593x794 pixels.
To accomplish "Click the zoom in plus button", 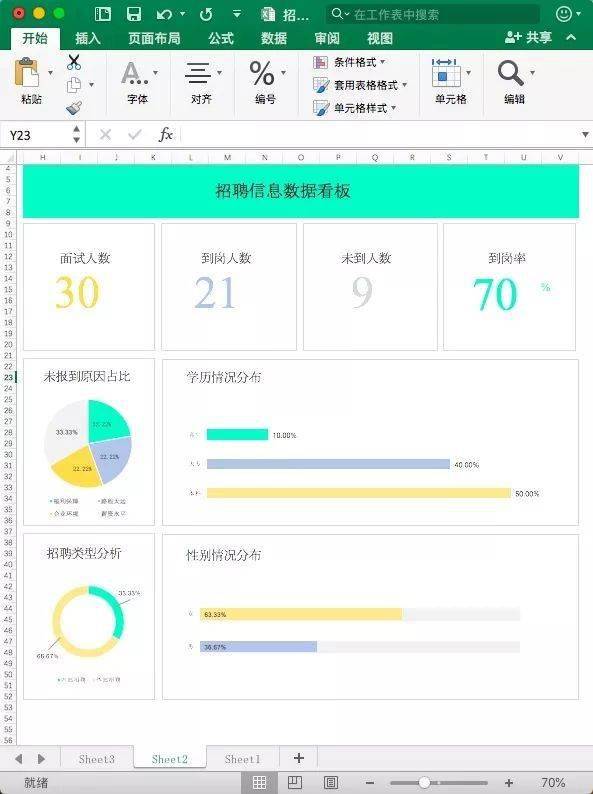I will [509, 783].
